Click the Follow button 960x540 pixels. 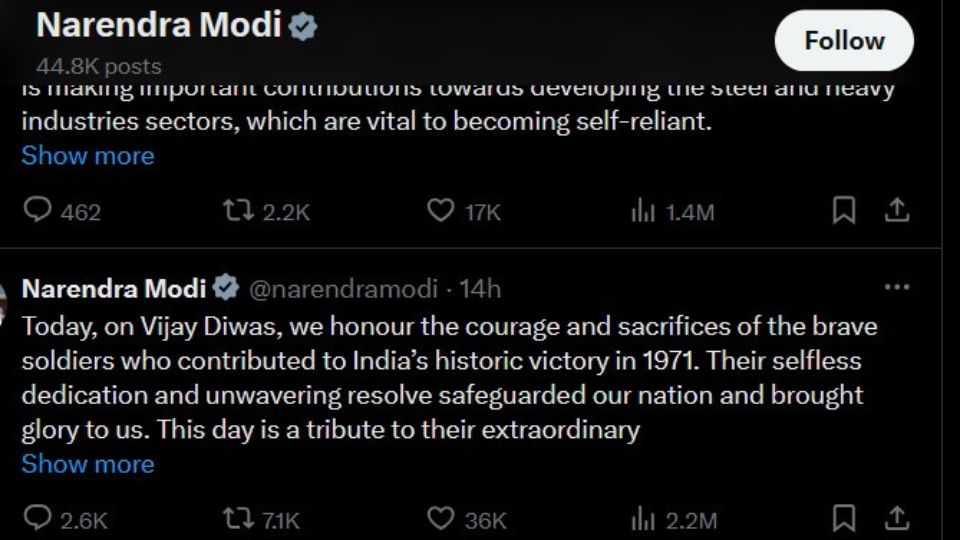tap(844, 41)
